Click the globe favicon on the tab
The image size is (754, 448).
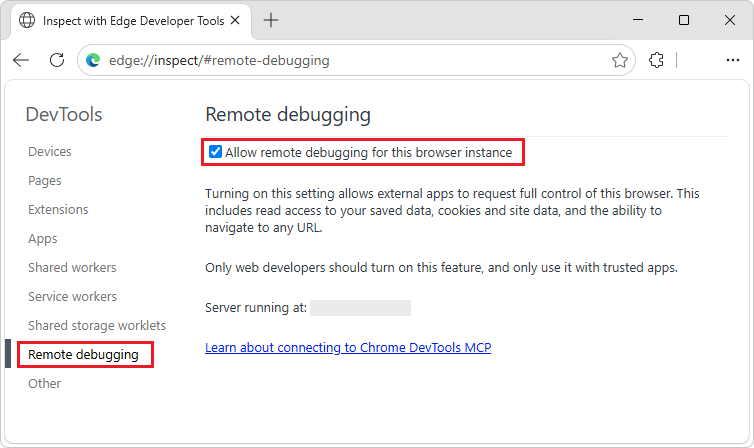27,20
